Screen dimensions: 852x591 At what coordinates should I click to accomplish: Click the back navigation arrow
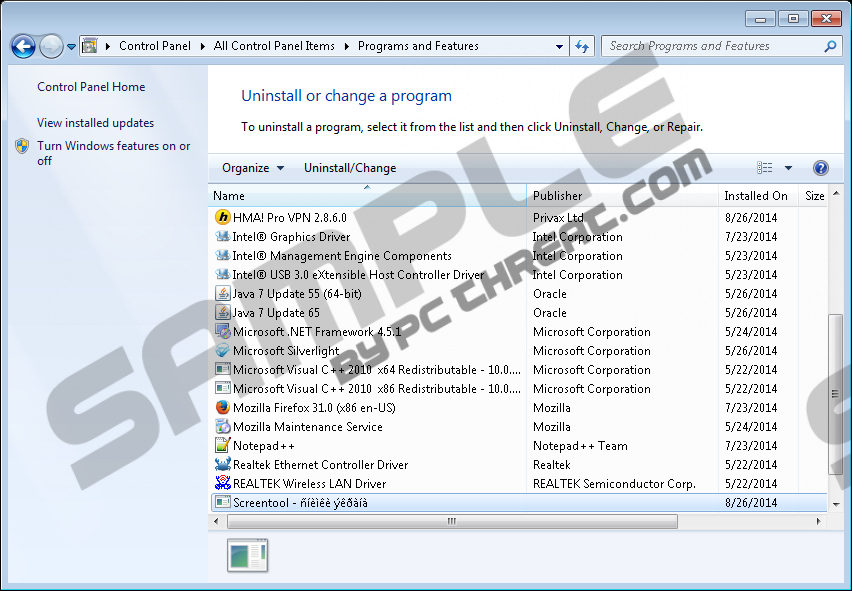23,46
